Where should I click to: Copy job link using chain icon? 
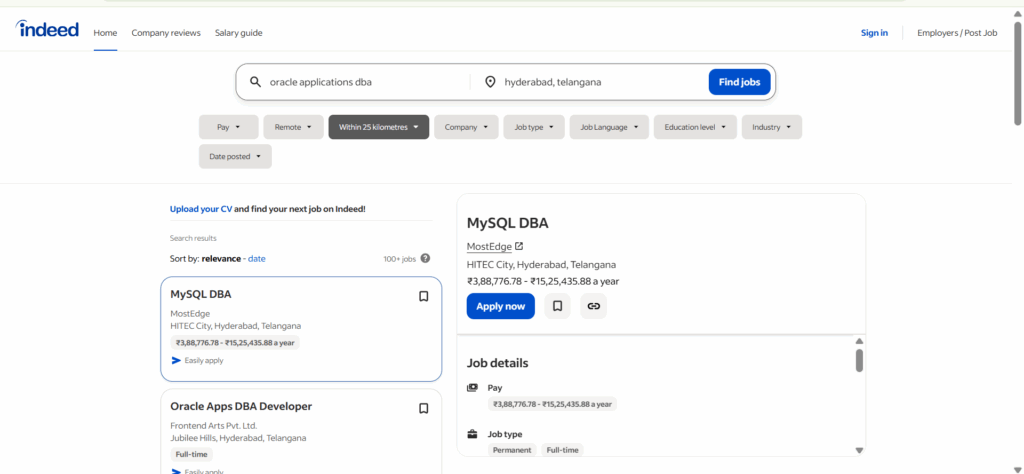pyautogui.click(x=593, y=306)
